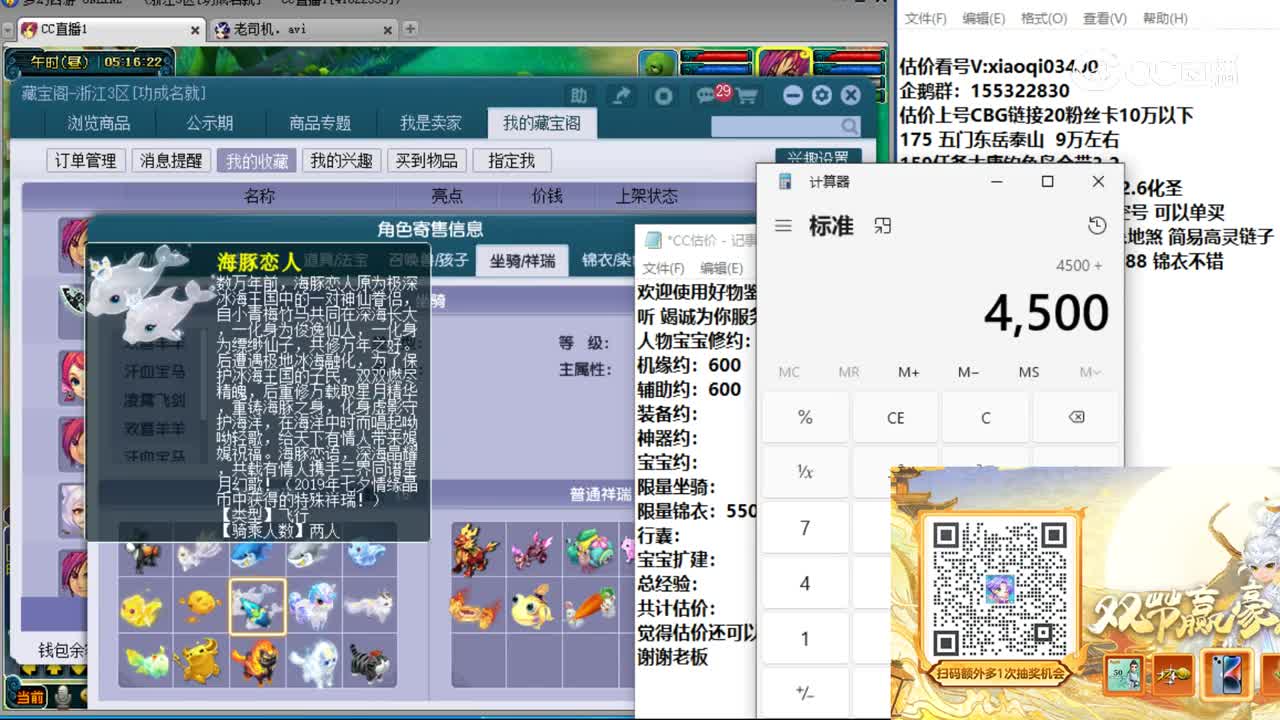Open 帮助(H) menu in background Notepad

click(1165, 18)
